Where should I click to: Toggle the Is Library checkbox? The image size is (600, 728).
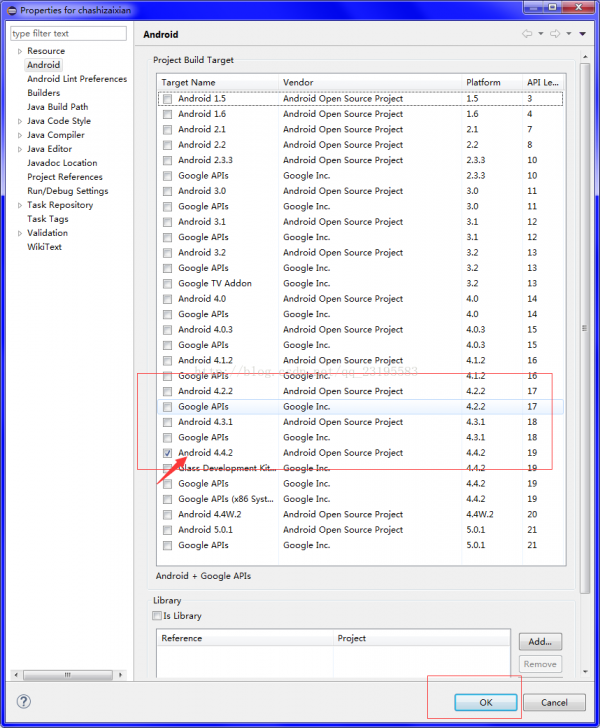pyautogui.click(x=157, y=616)
